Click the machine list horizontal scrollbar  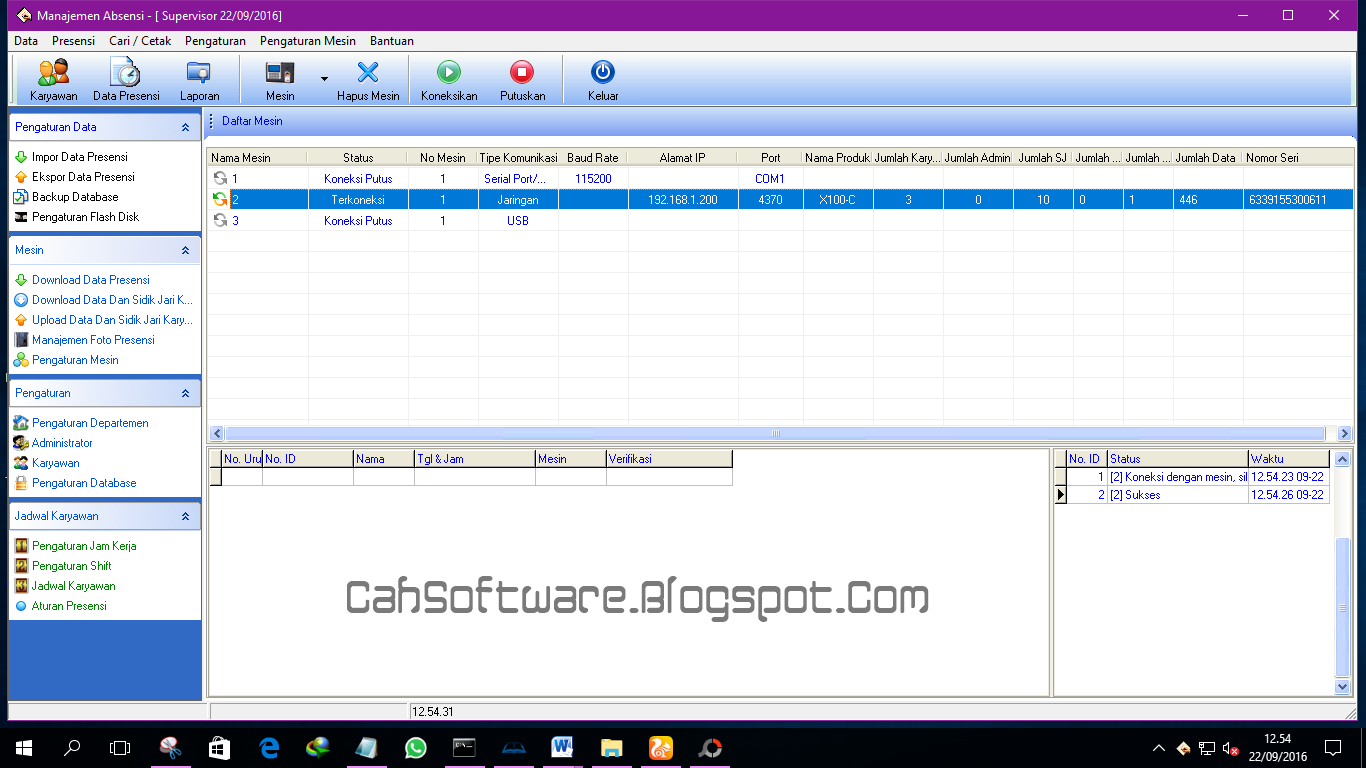pyautogui.click(x=774, y=433)
